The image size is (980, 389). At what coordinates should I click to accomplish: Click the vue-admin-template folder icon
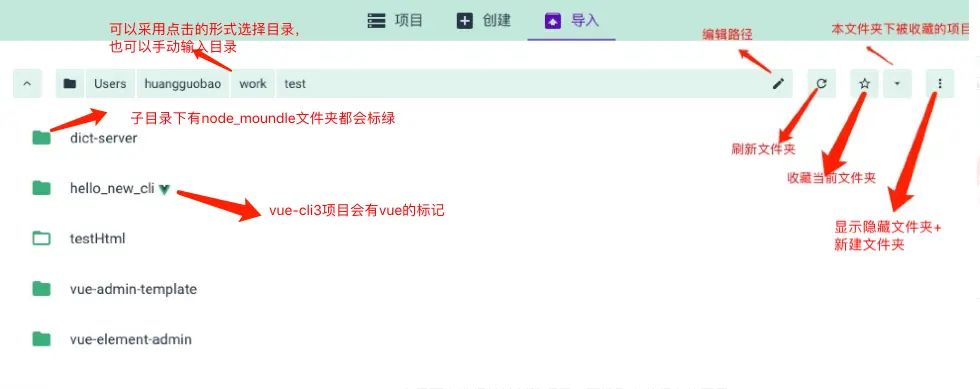click(41, 288)
